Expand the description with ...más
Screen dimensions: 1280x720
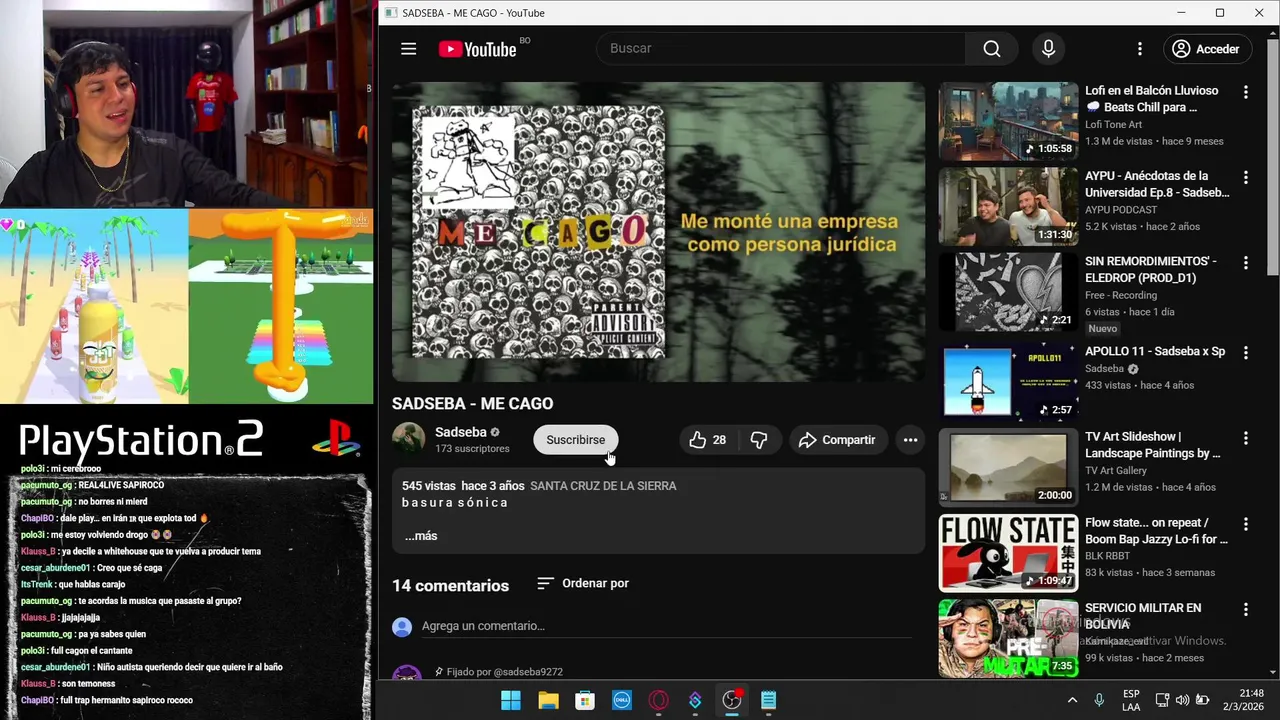pos(420,536)
